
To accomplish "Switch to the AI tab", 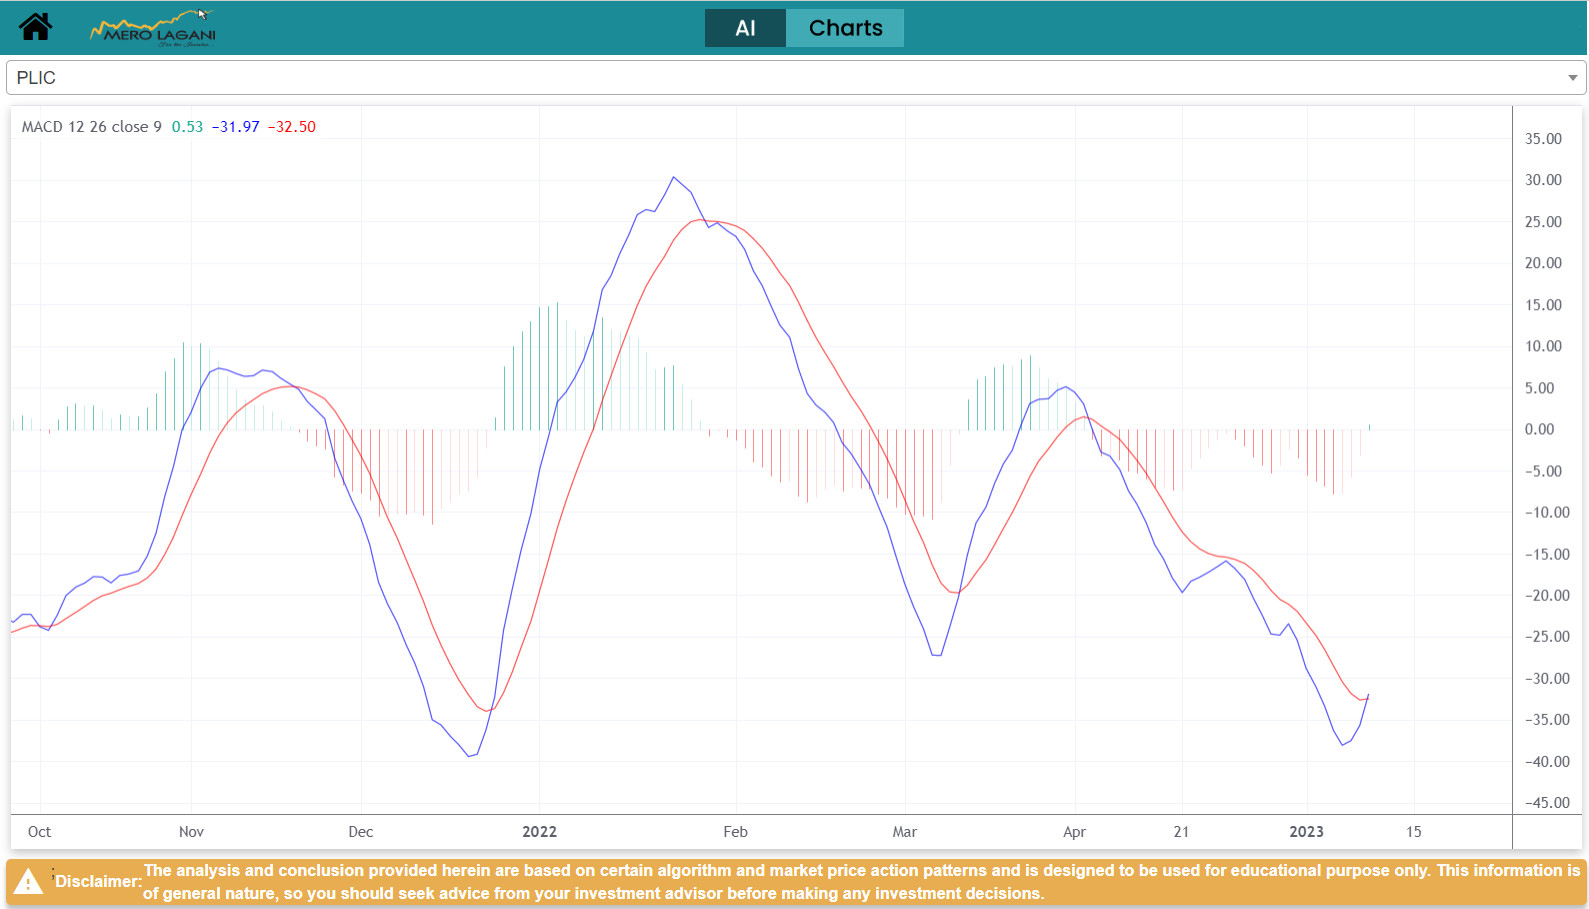I will pyautogui.click(x=745, y=28).
